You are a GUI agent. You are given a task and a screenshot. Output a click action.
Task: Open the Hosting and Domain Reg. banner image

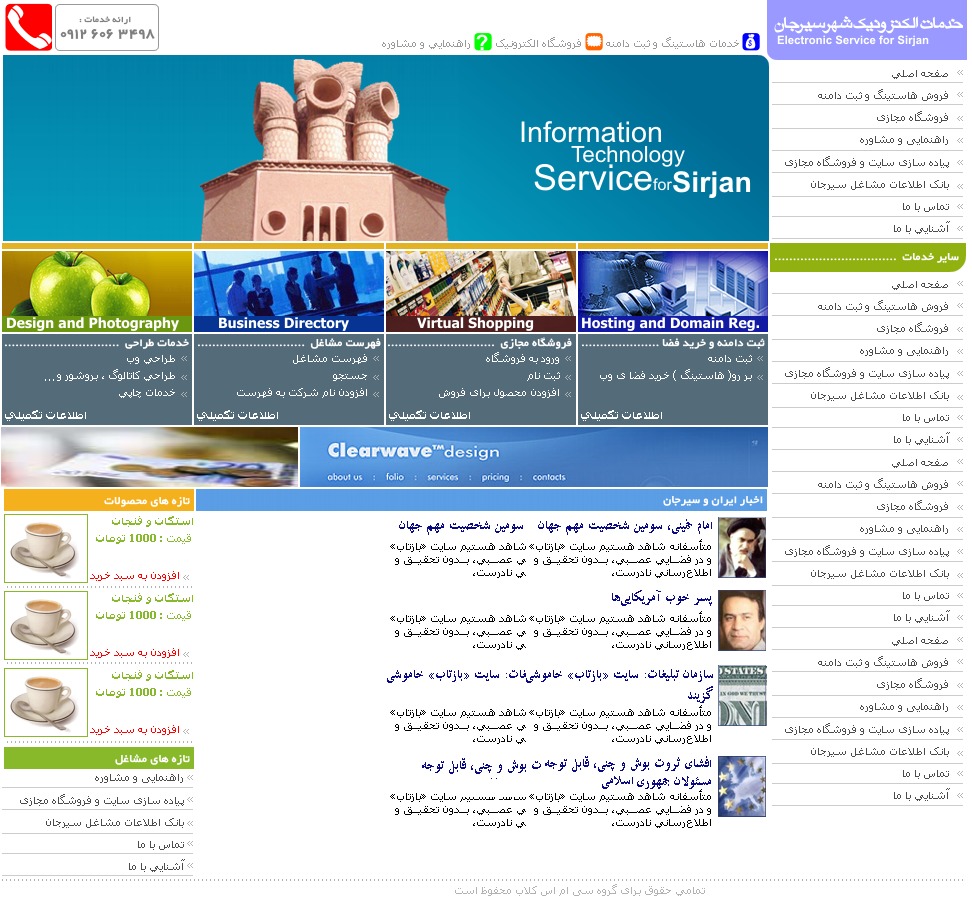(x=672, y=289)
